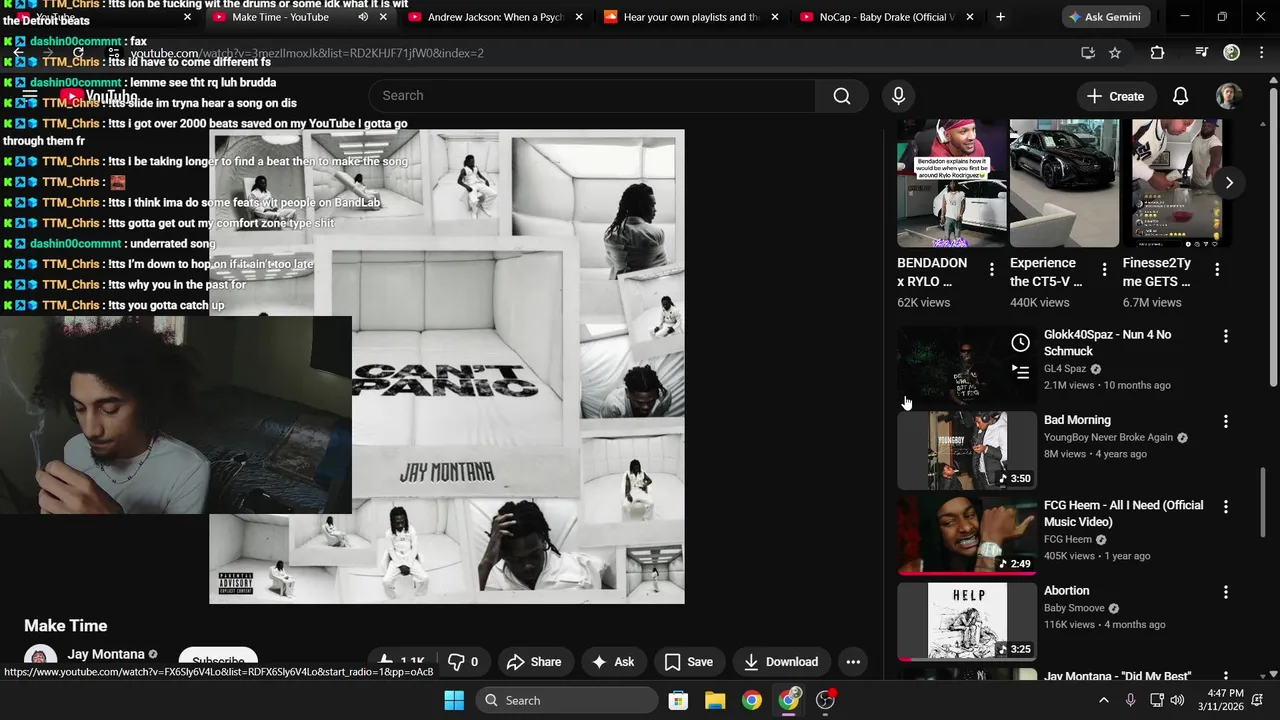The height and width of the screenshot is (720, 1280).
Task: Show next Shorts with the right arrow
Action: (1228, 183)
